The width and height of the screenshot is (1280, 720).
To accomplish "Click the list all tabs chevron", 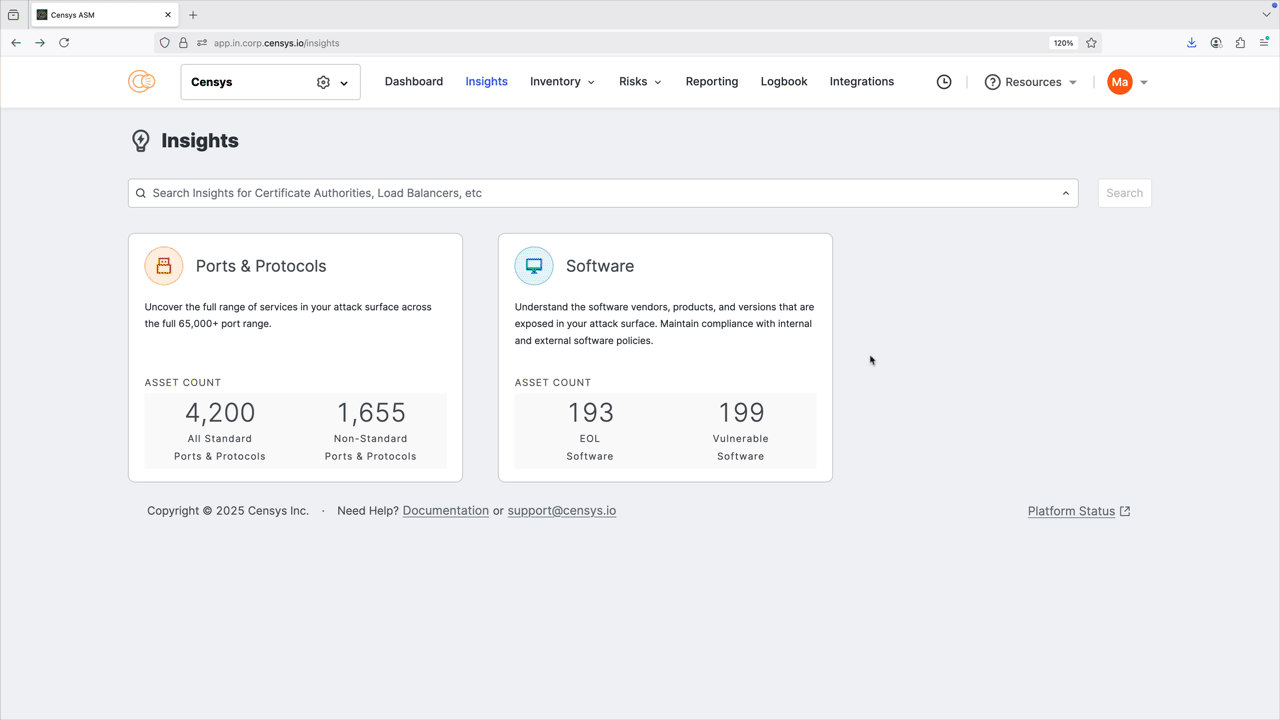I will tap(1266, 15).
